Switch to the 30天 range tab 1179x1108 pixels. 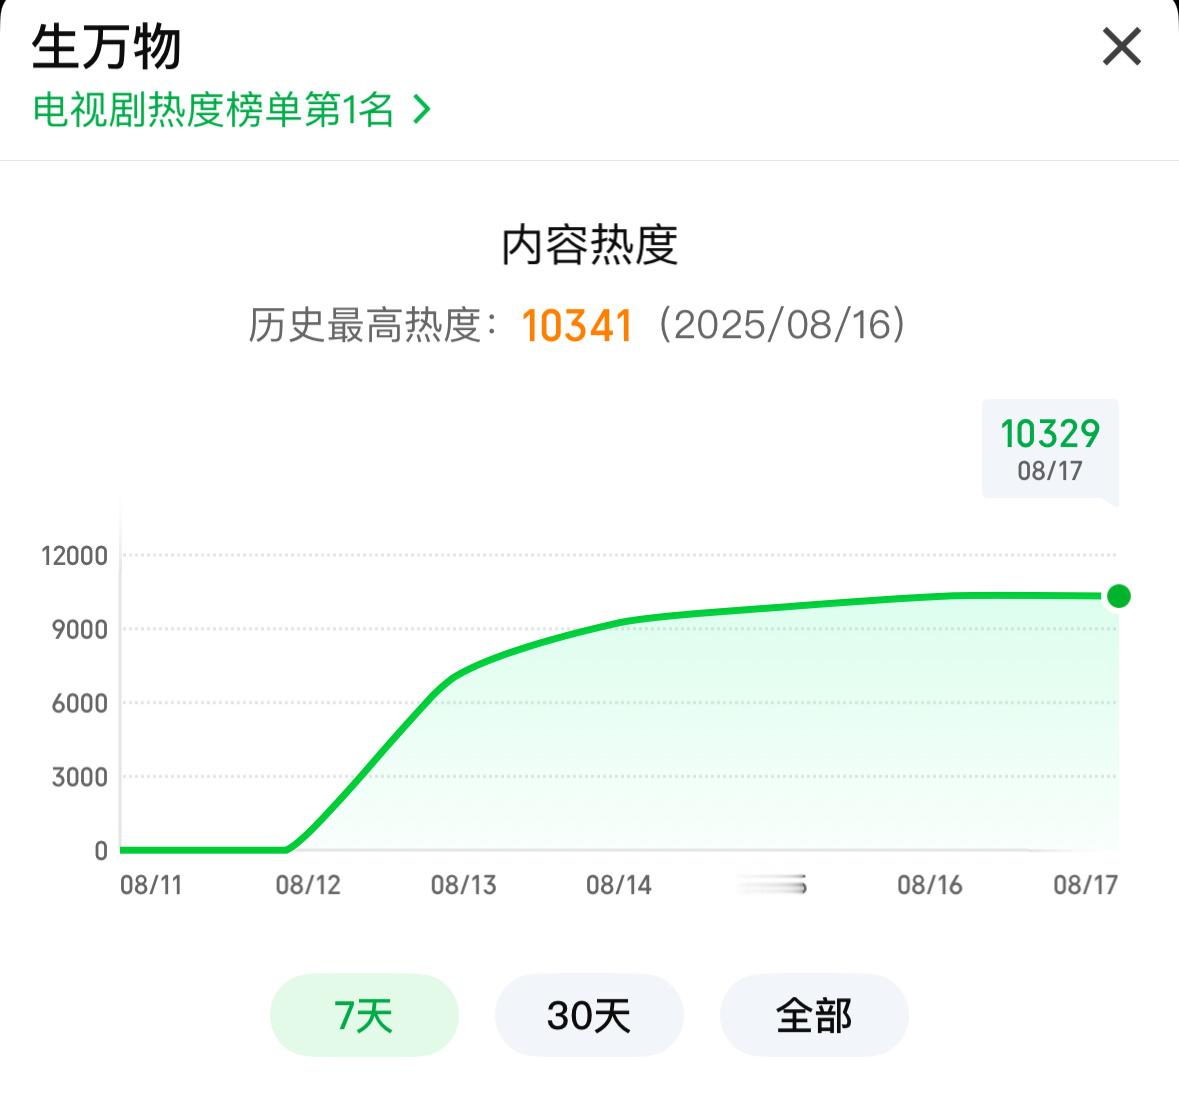(x=589, y=1016)
